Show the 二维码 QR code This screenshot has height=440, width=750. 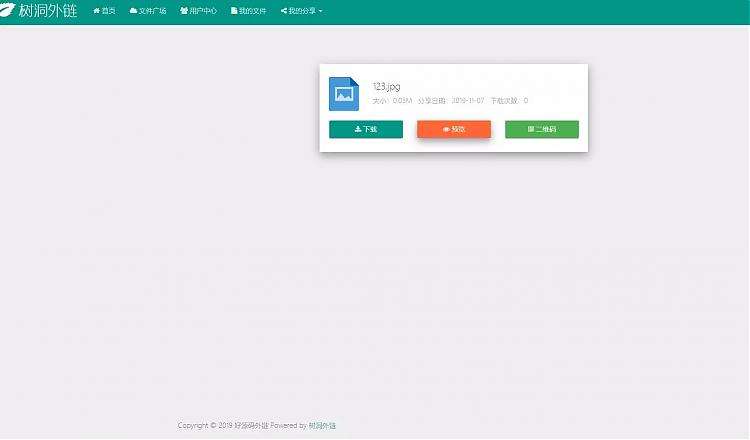[541, 129]
